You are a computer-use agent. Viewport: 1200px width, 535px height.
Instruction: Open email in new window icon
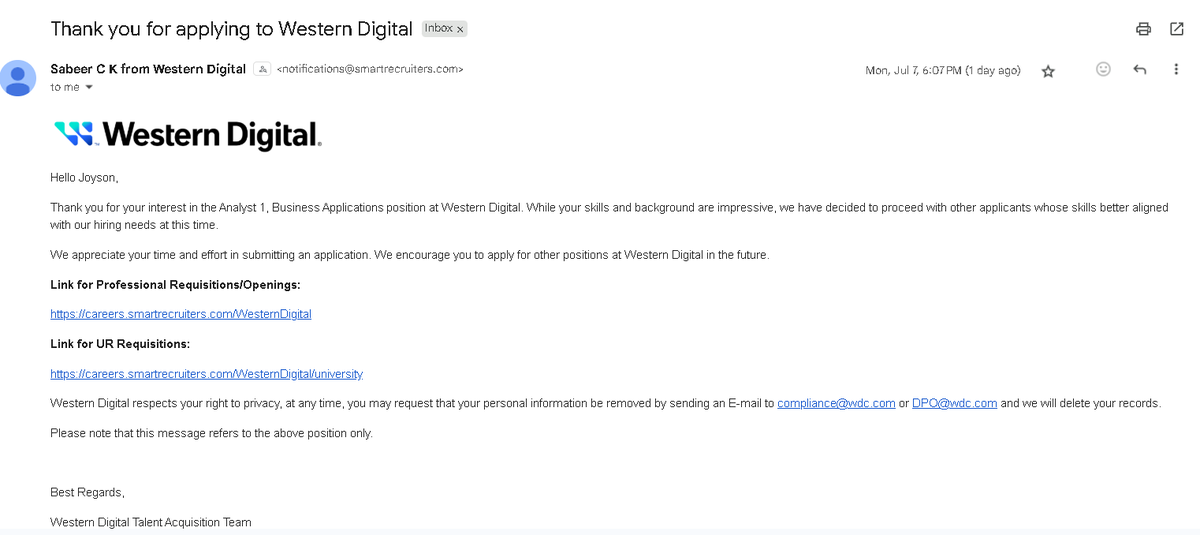1176,29
